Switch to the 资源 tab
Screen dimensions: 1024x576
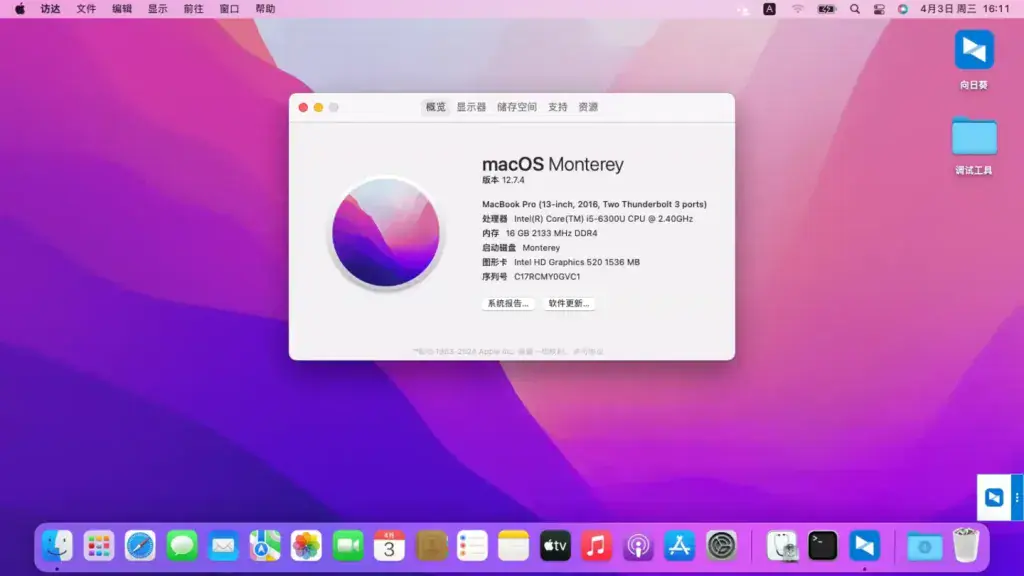point(588,107)
